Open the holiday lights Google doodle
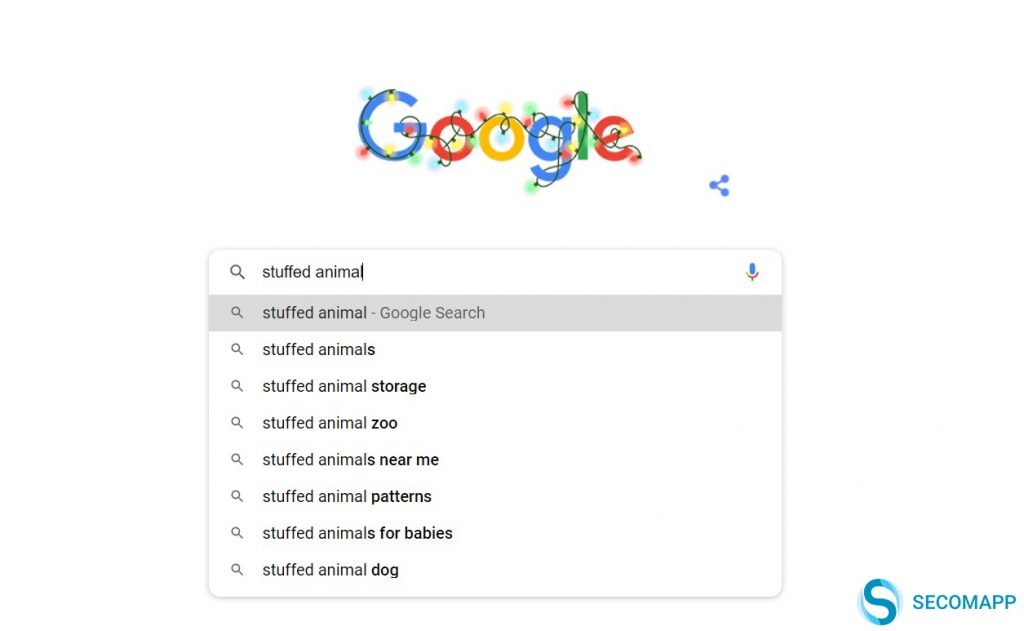Viewport: 1024px width, 631px height. pos(500,140)
